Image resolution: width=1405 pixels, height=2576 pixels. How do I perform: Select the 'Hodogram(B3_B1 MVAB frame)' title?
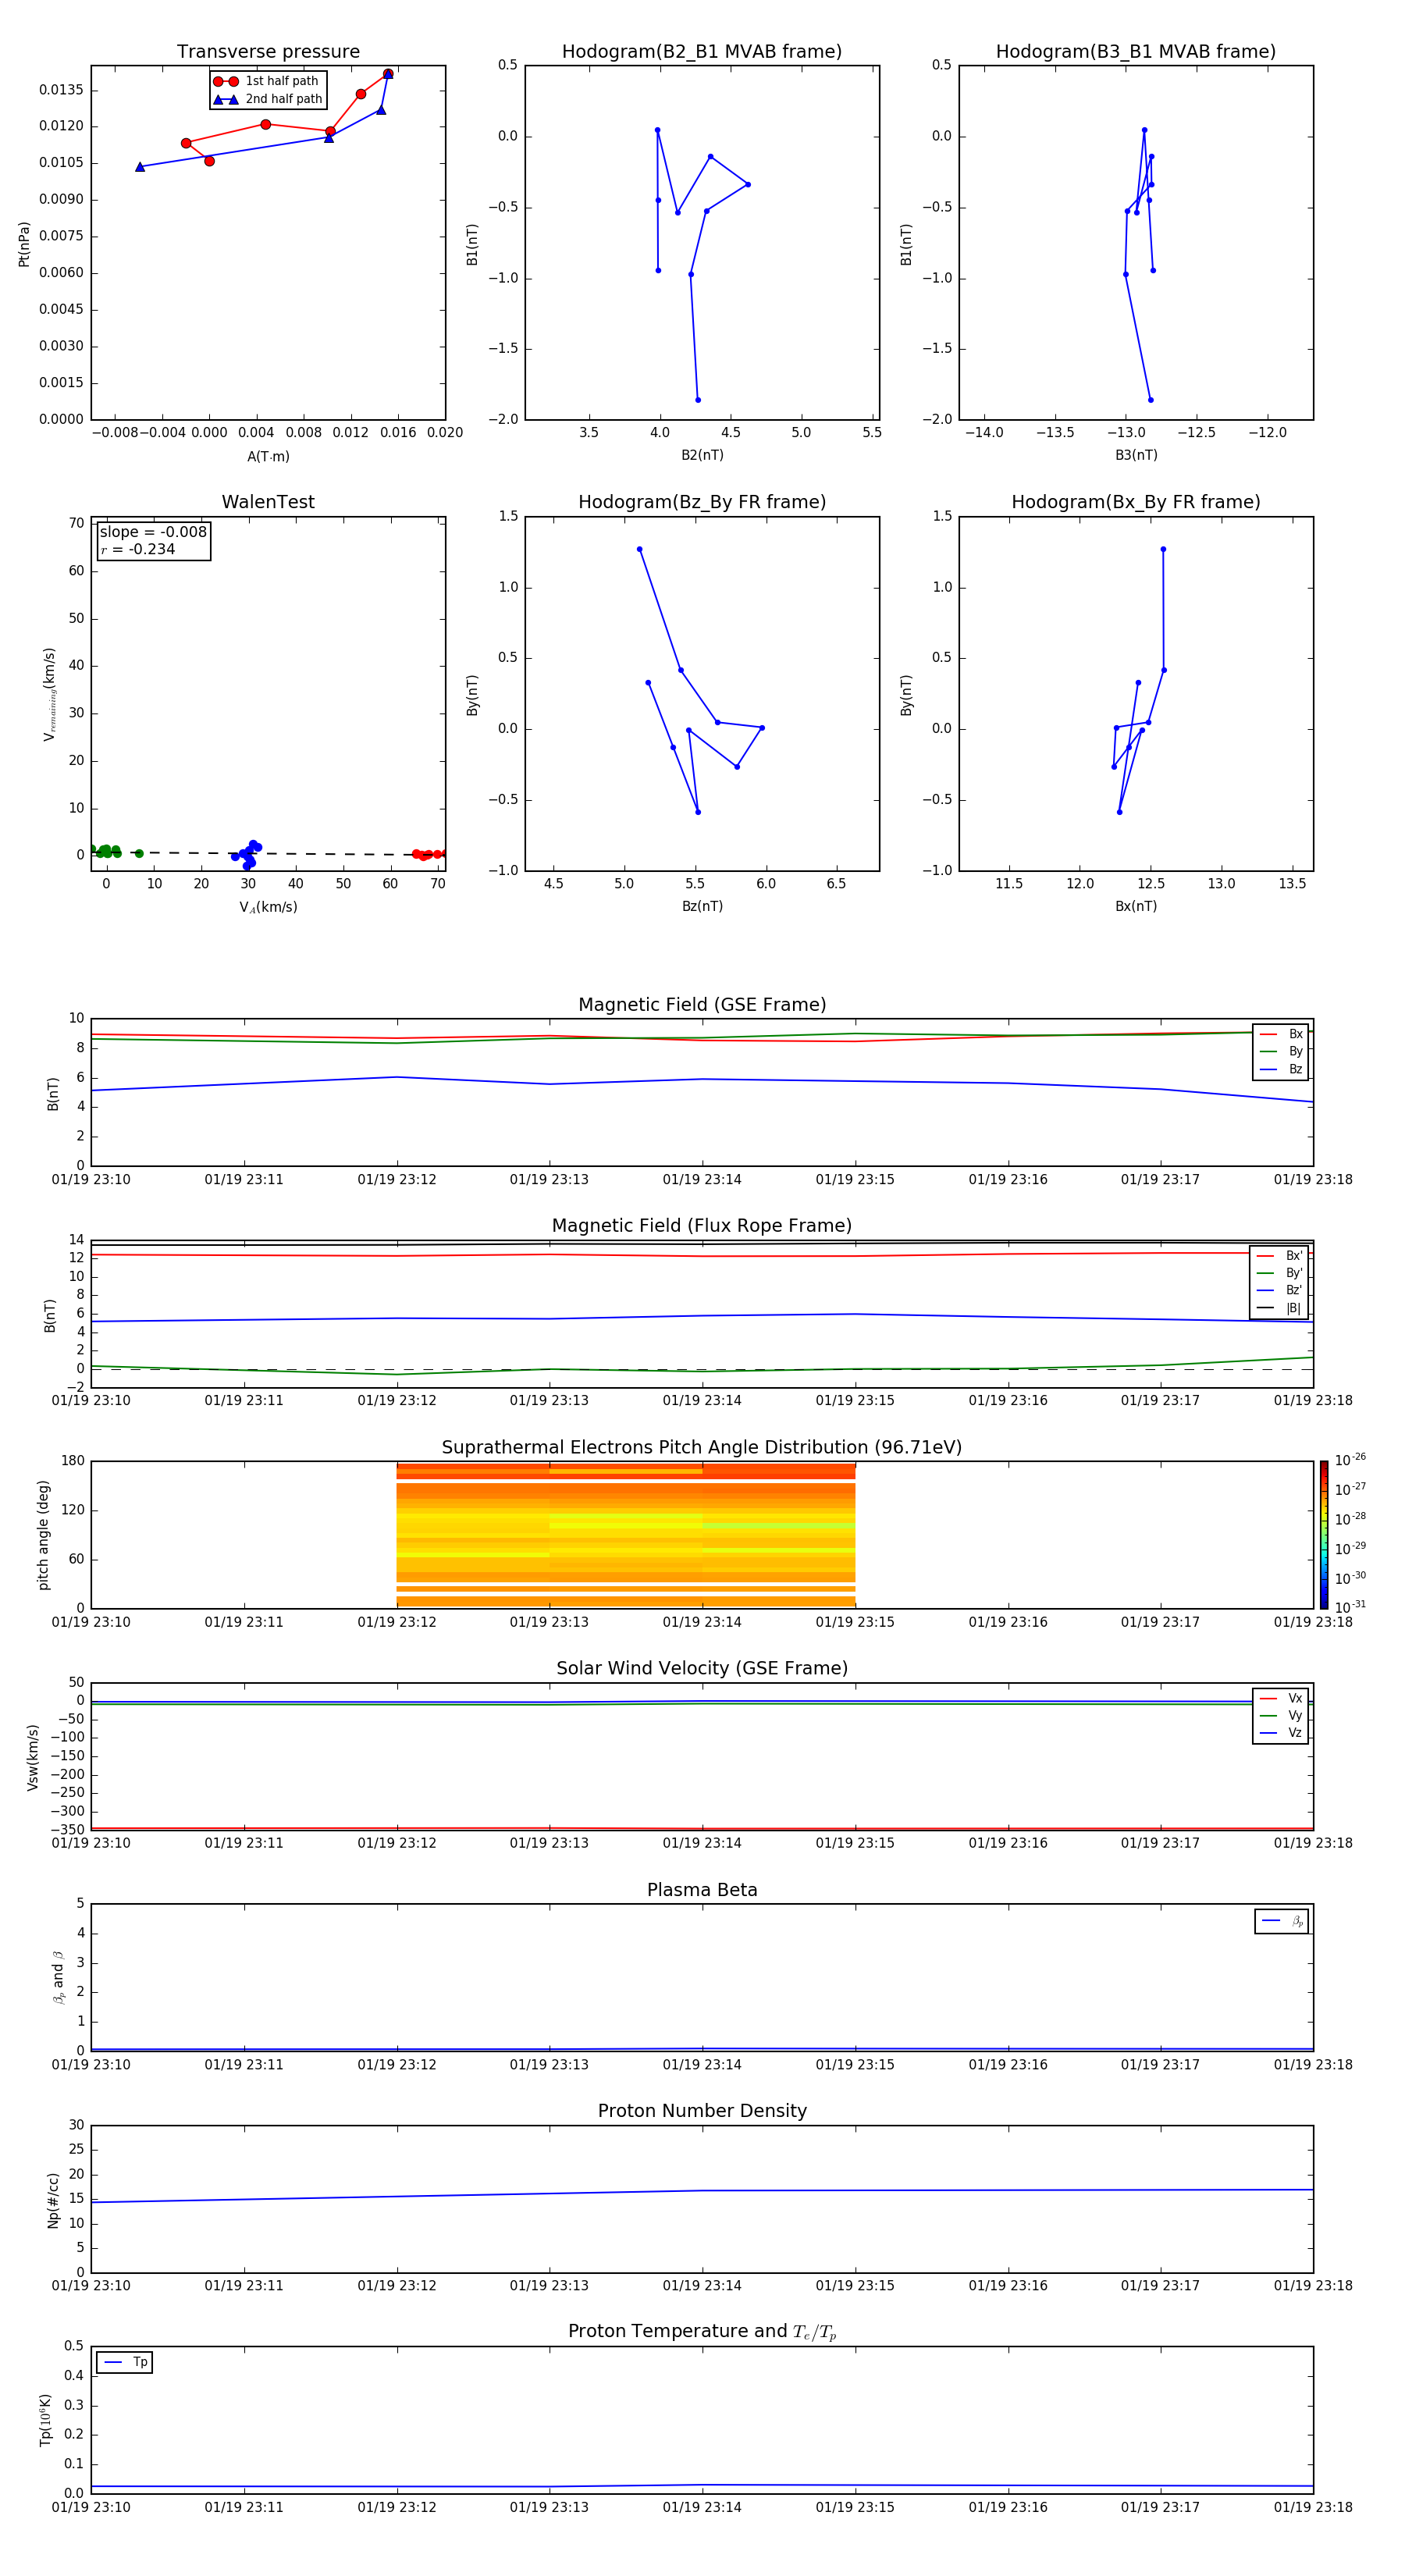[x=1136, y=51]
